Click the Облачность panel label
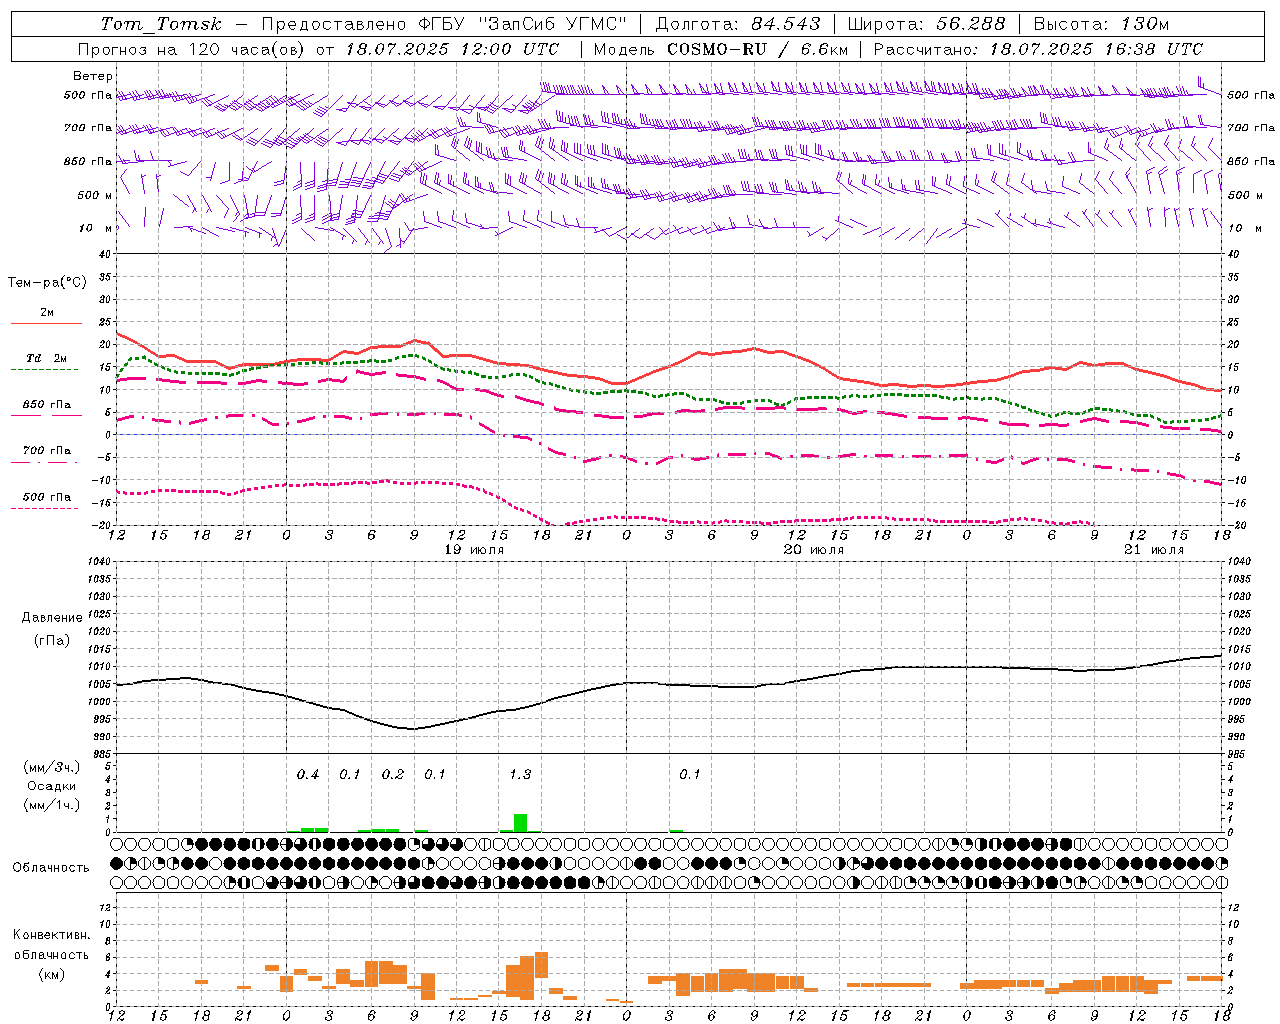 (51, 867)
